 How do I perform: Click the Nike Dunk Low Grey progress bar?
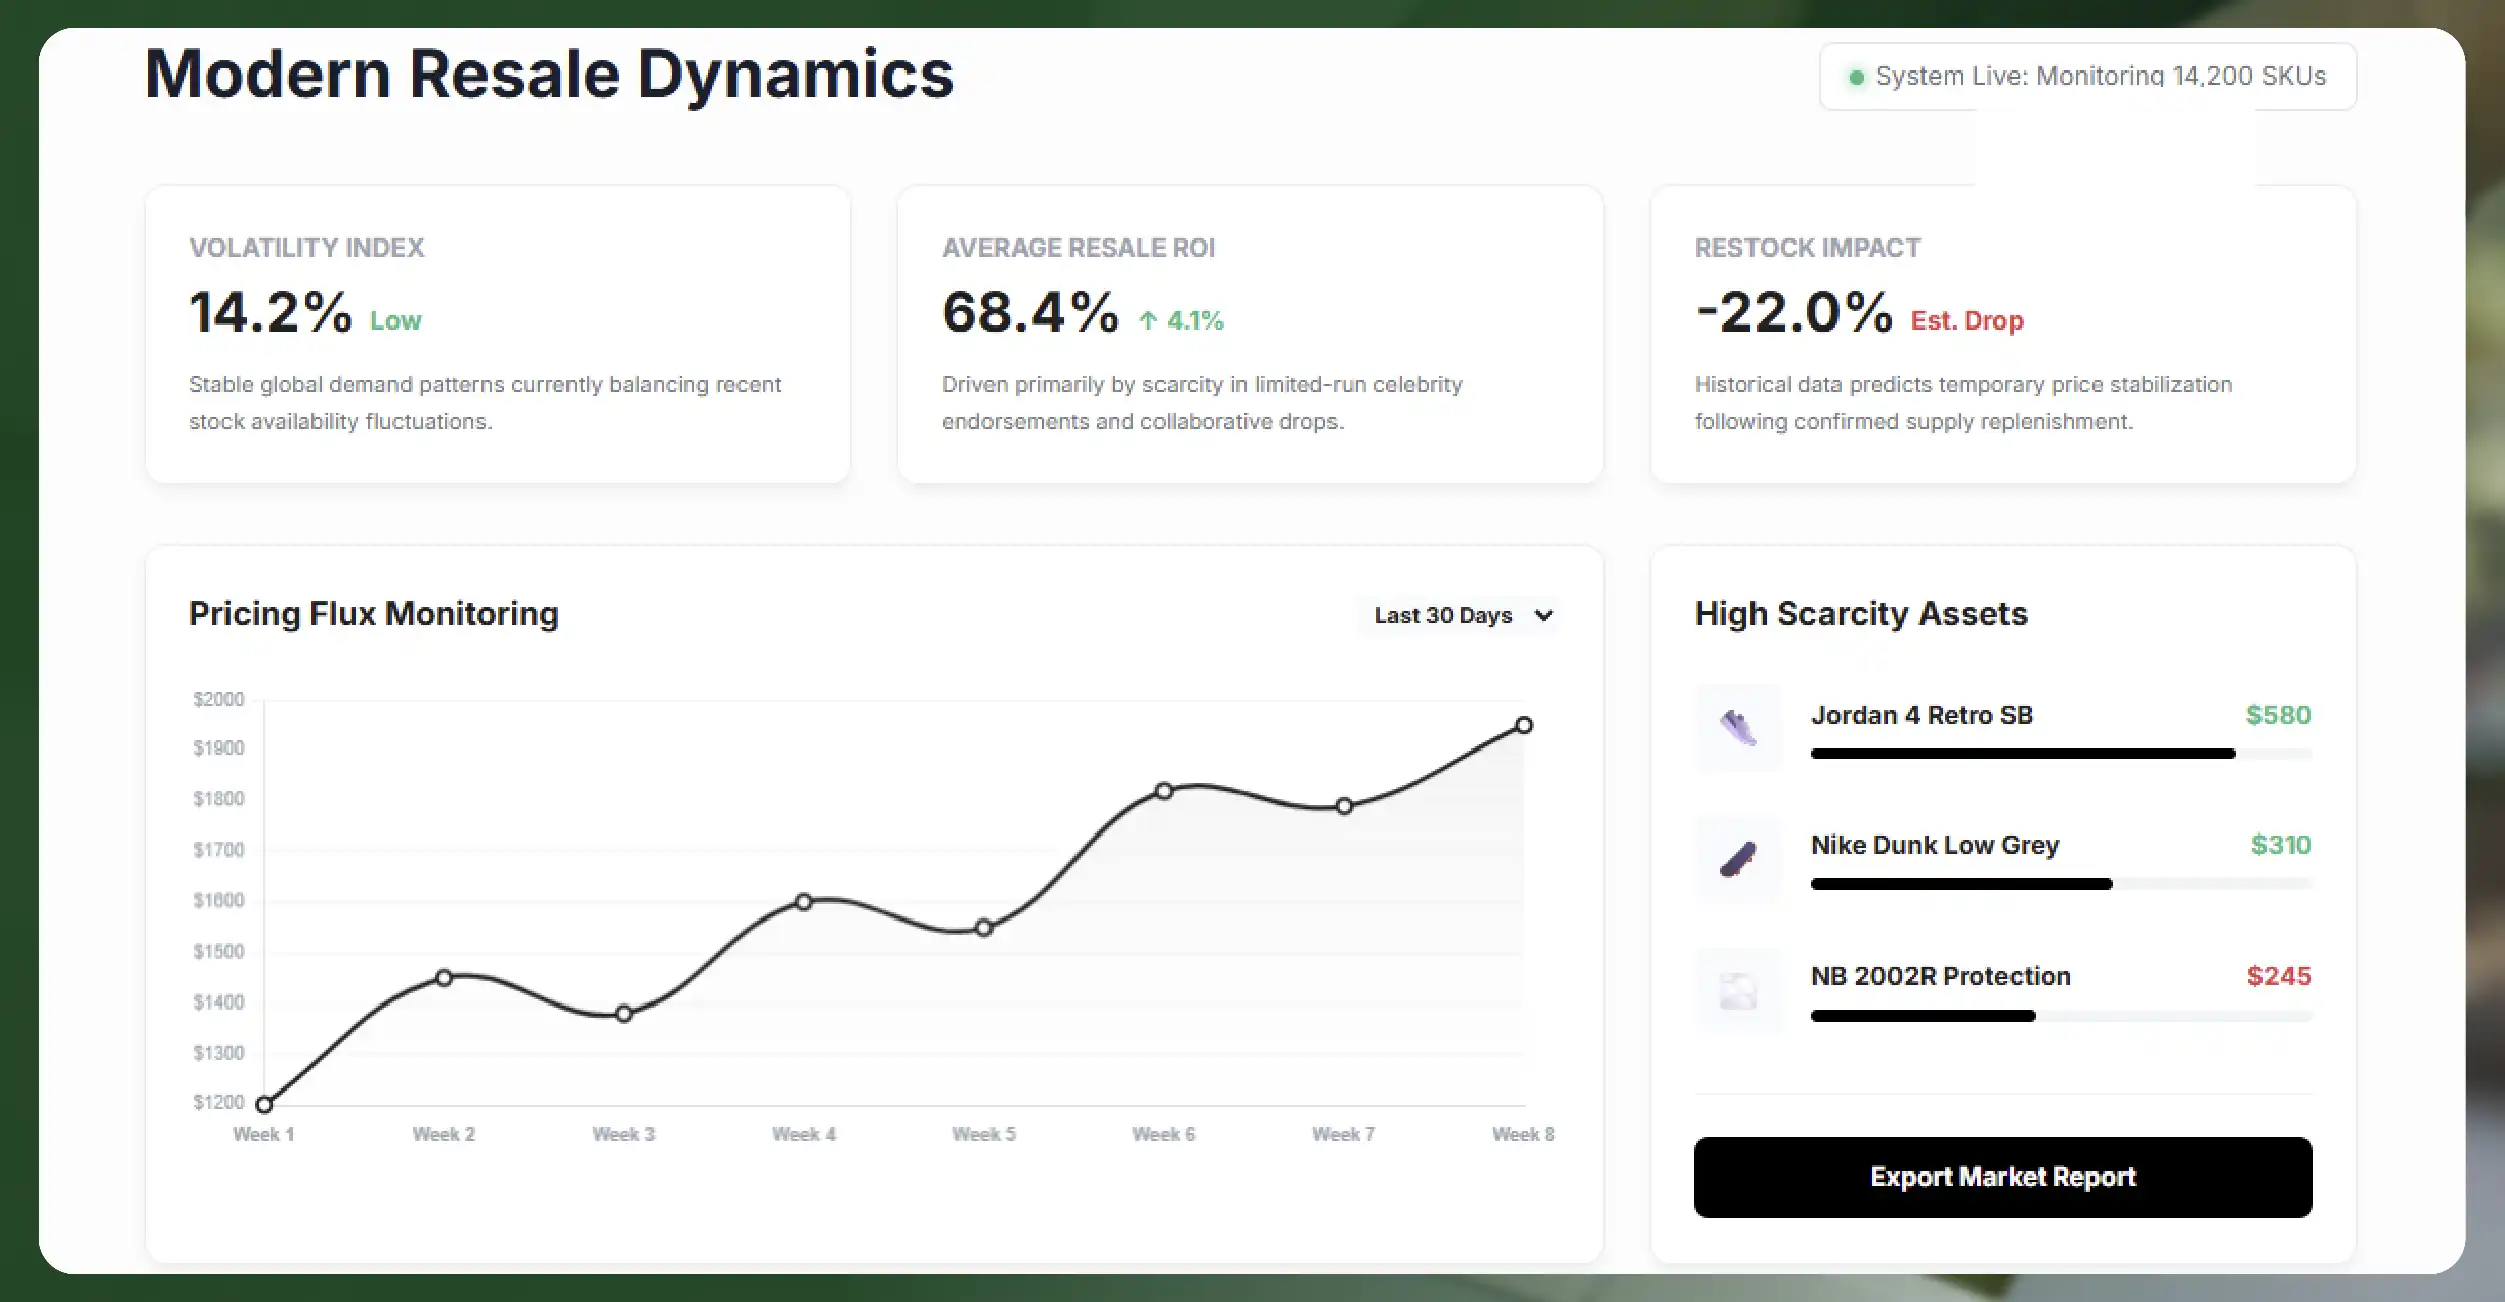pyautogui.click(x=1959, y=884)
